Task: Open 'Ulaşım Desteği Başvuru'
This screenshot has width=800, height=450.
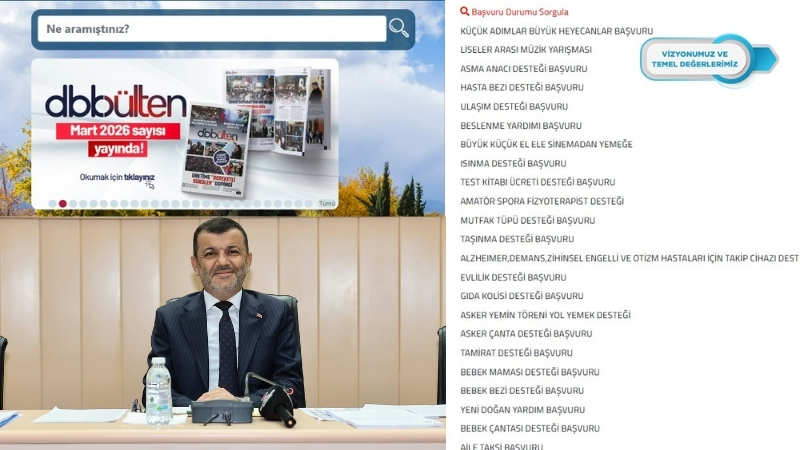Action: tap(514, 107)
